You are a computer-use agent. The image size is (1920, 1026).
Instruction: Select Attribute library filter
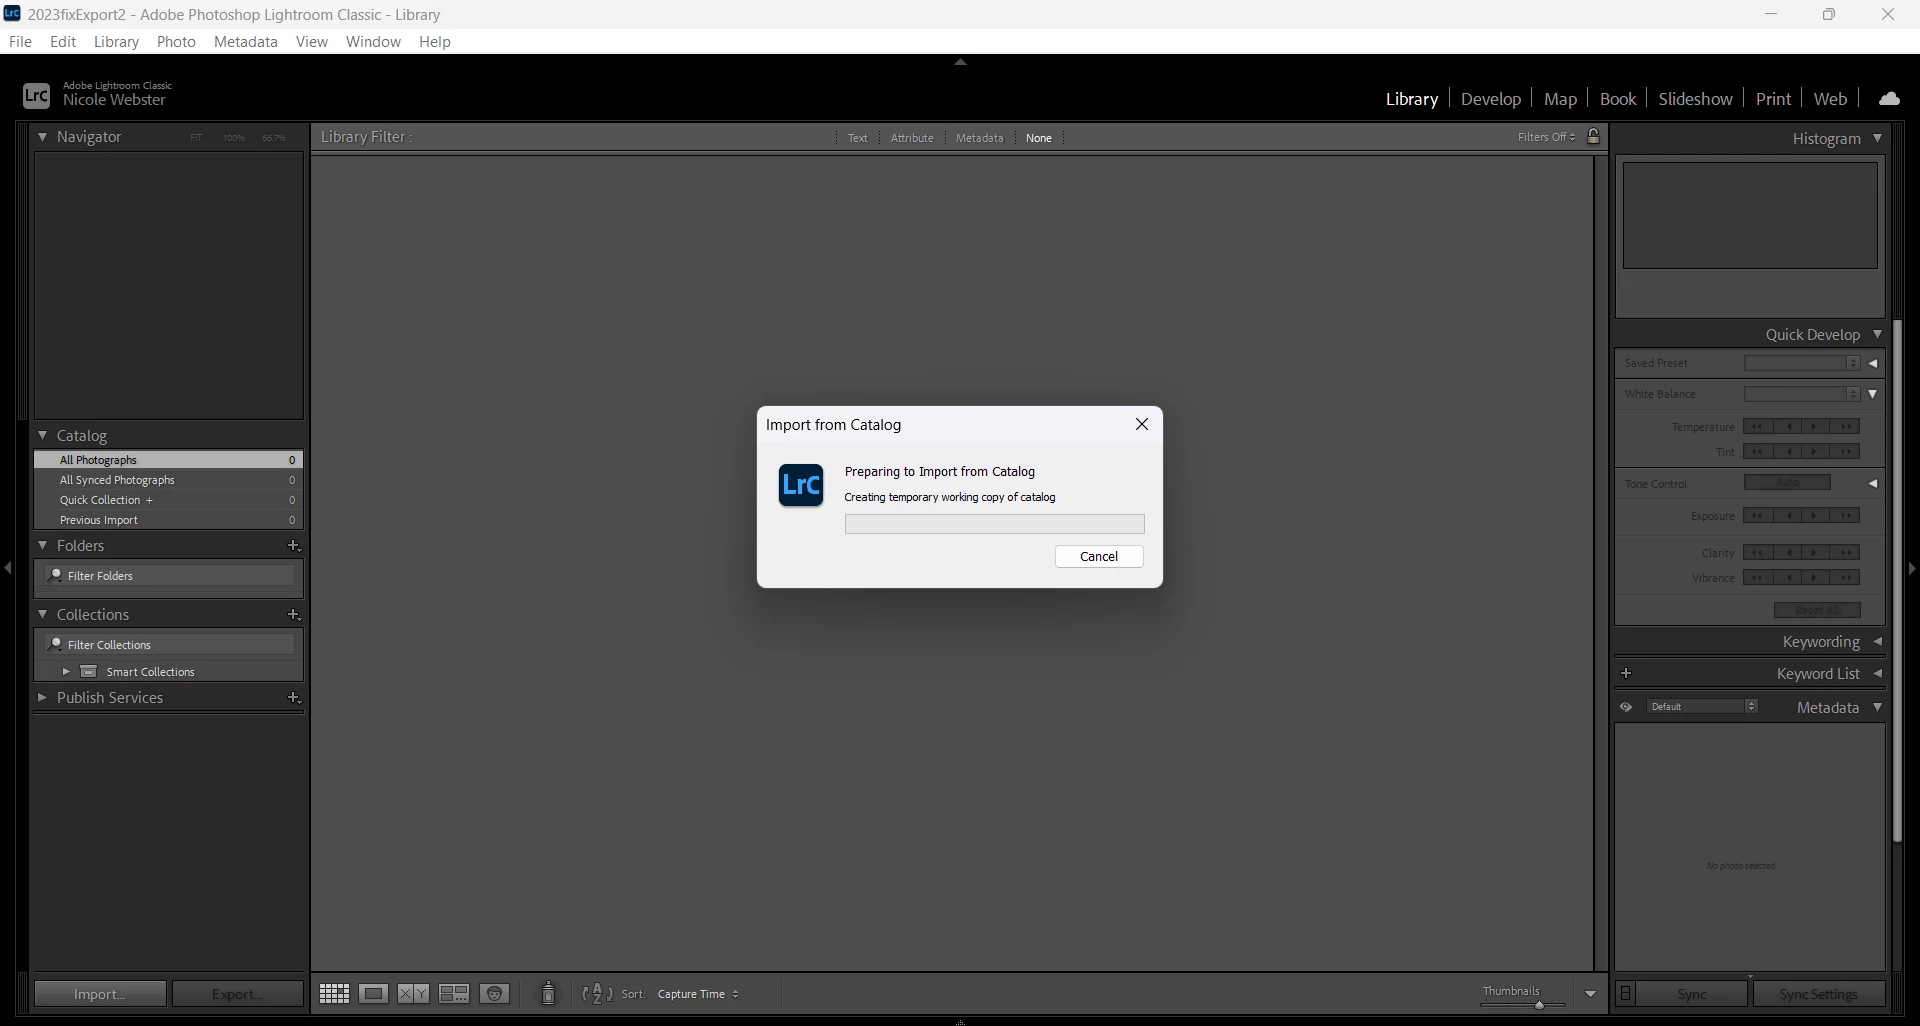(912, 138)
